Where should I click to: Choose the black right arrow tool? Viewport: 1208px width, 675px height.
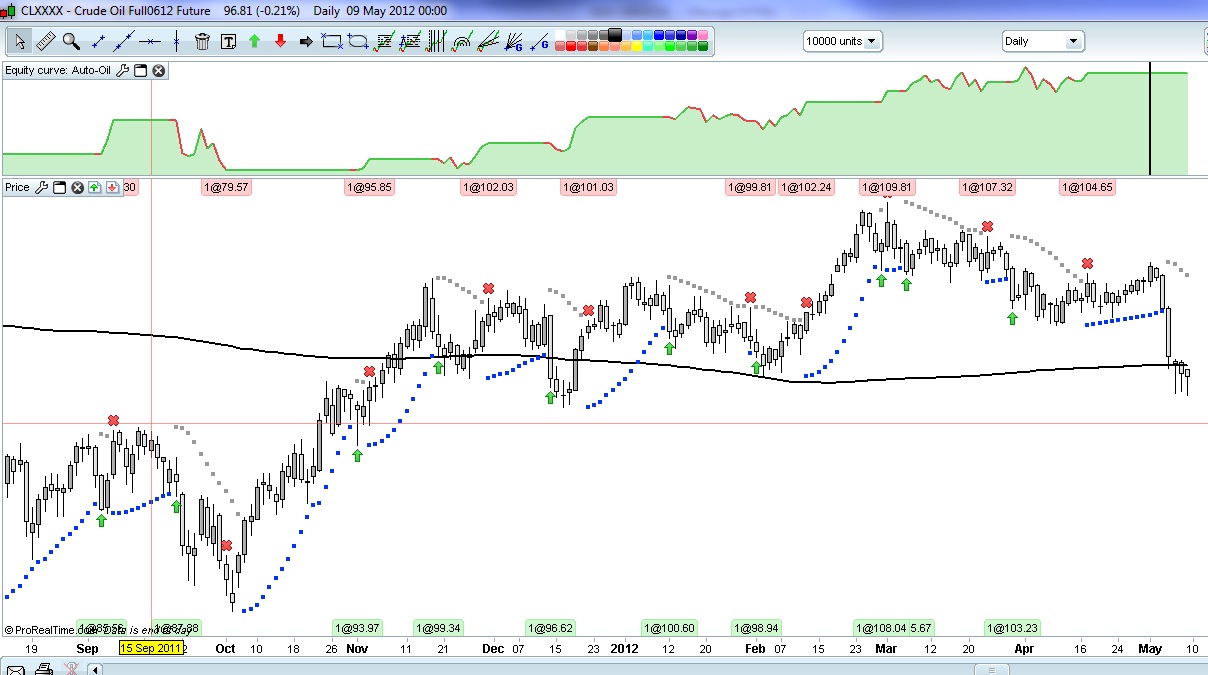[x=306, y=41]
